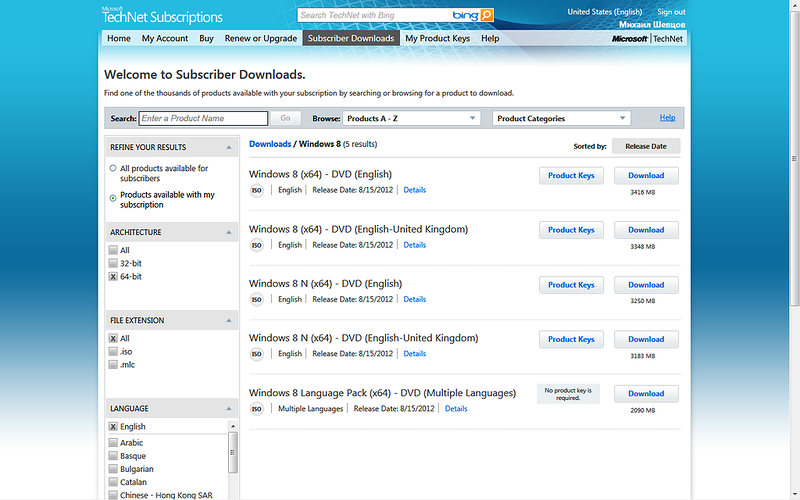Download Windows 8 (x64) English-United Kingdom
Image resolution: width=800 pixels, height=500 pixels.
[646, 230]
